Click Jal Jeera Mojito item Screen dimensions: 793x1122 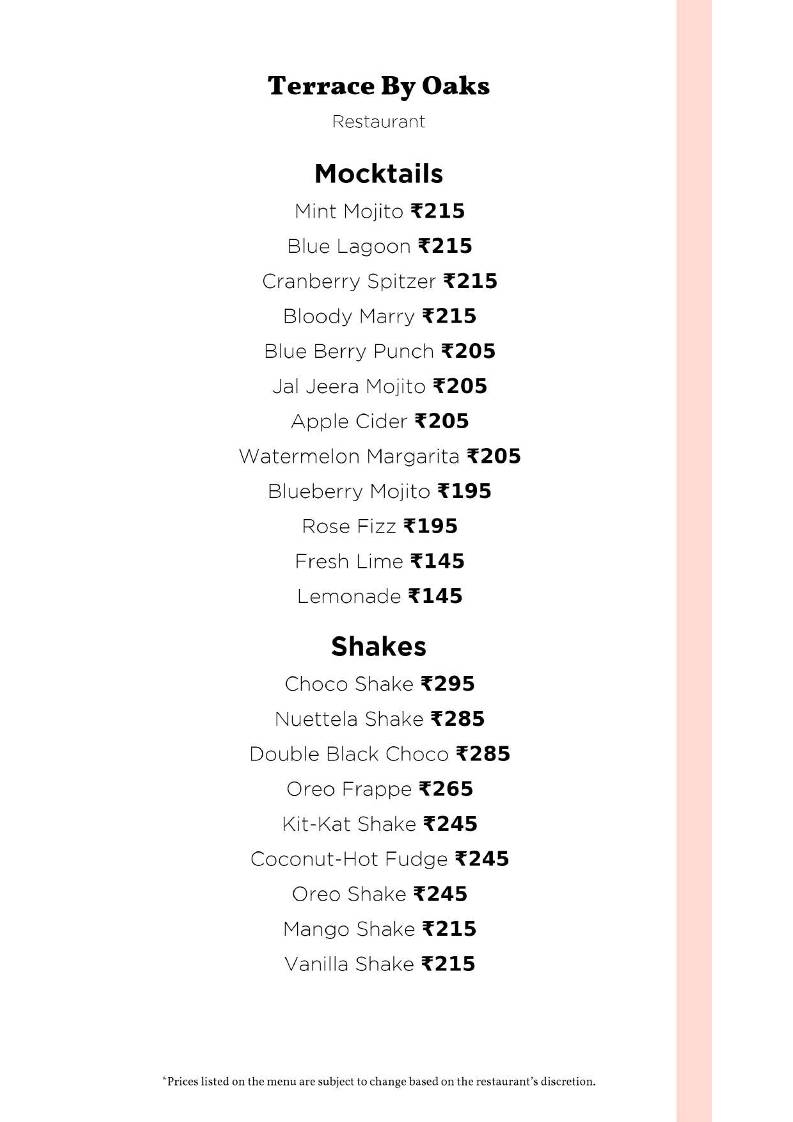pos(379,387)
